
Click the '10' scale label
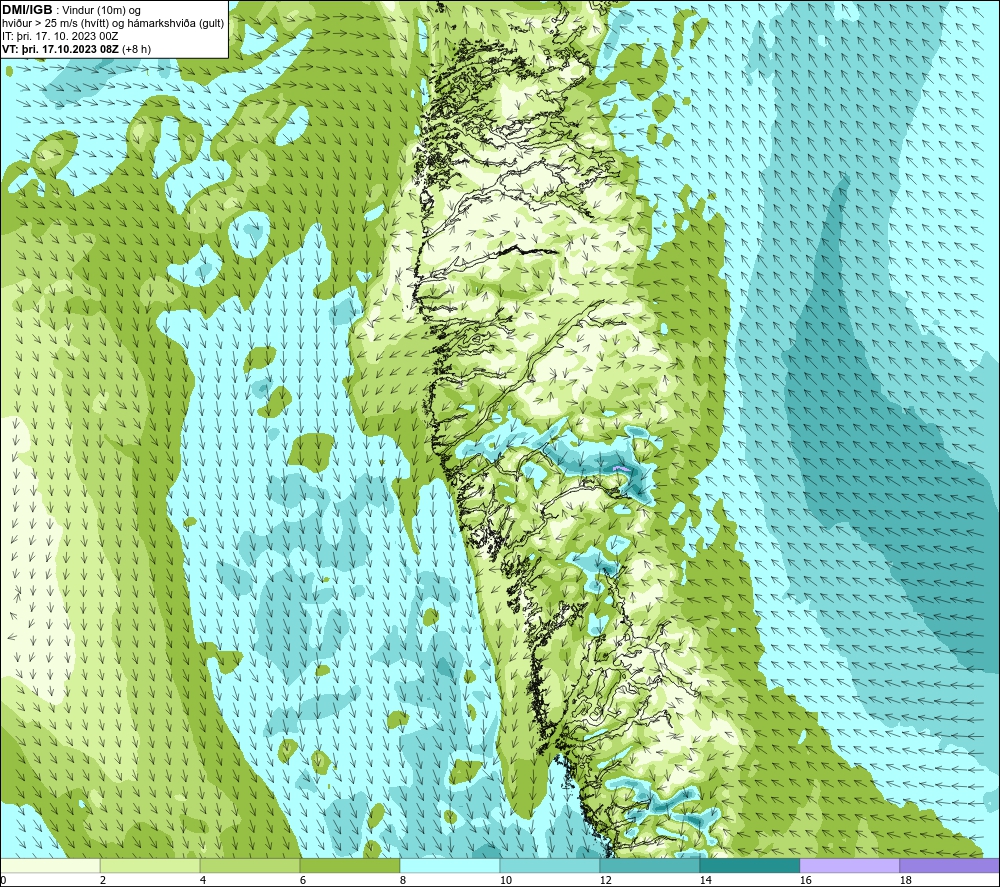506,880
